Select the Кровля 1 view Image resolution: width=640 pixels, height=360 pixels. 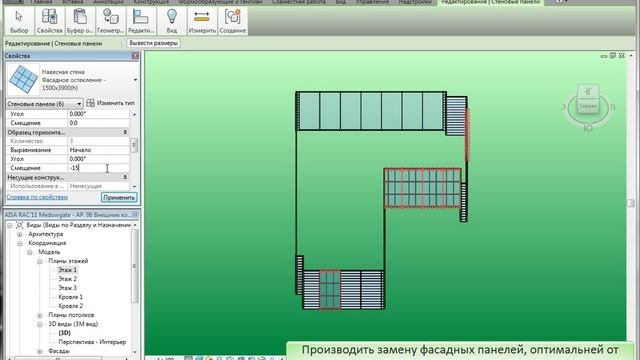(x=71, y=297)
